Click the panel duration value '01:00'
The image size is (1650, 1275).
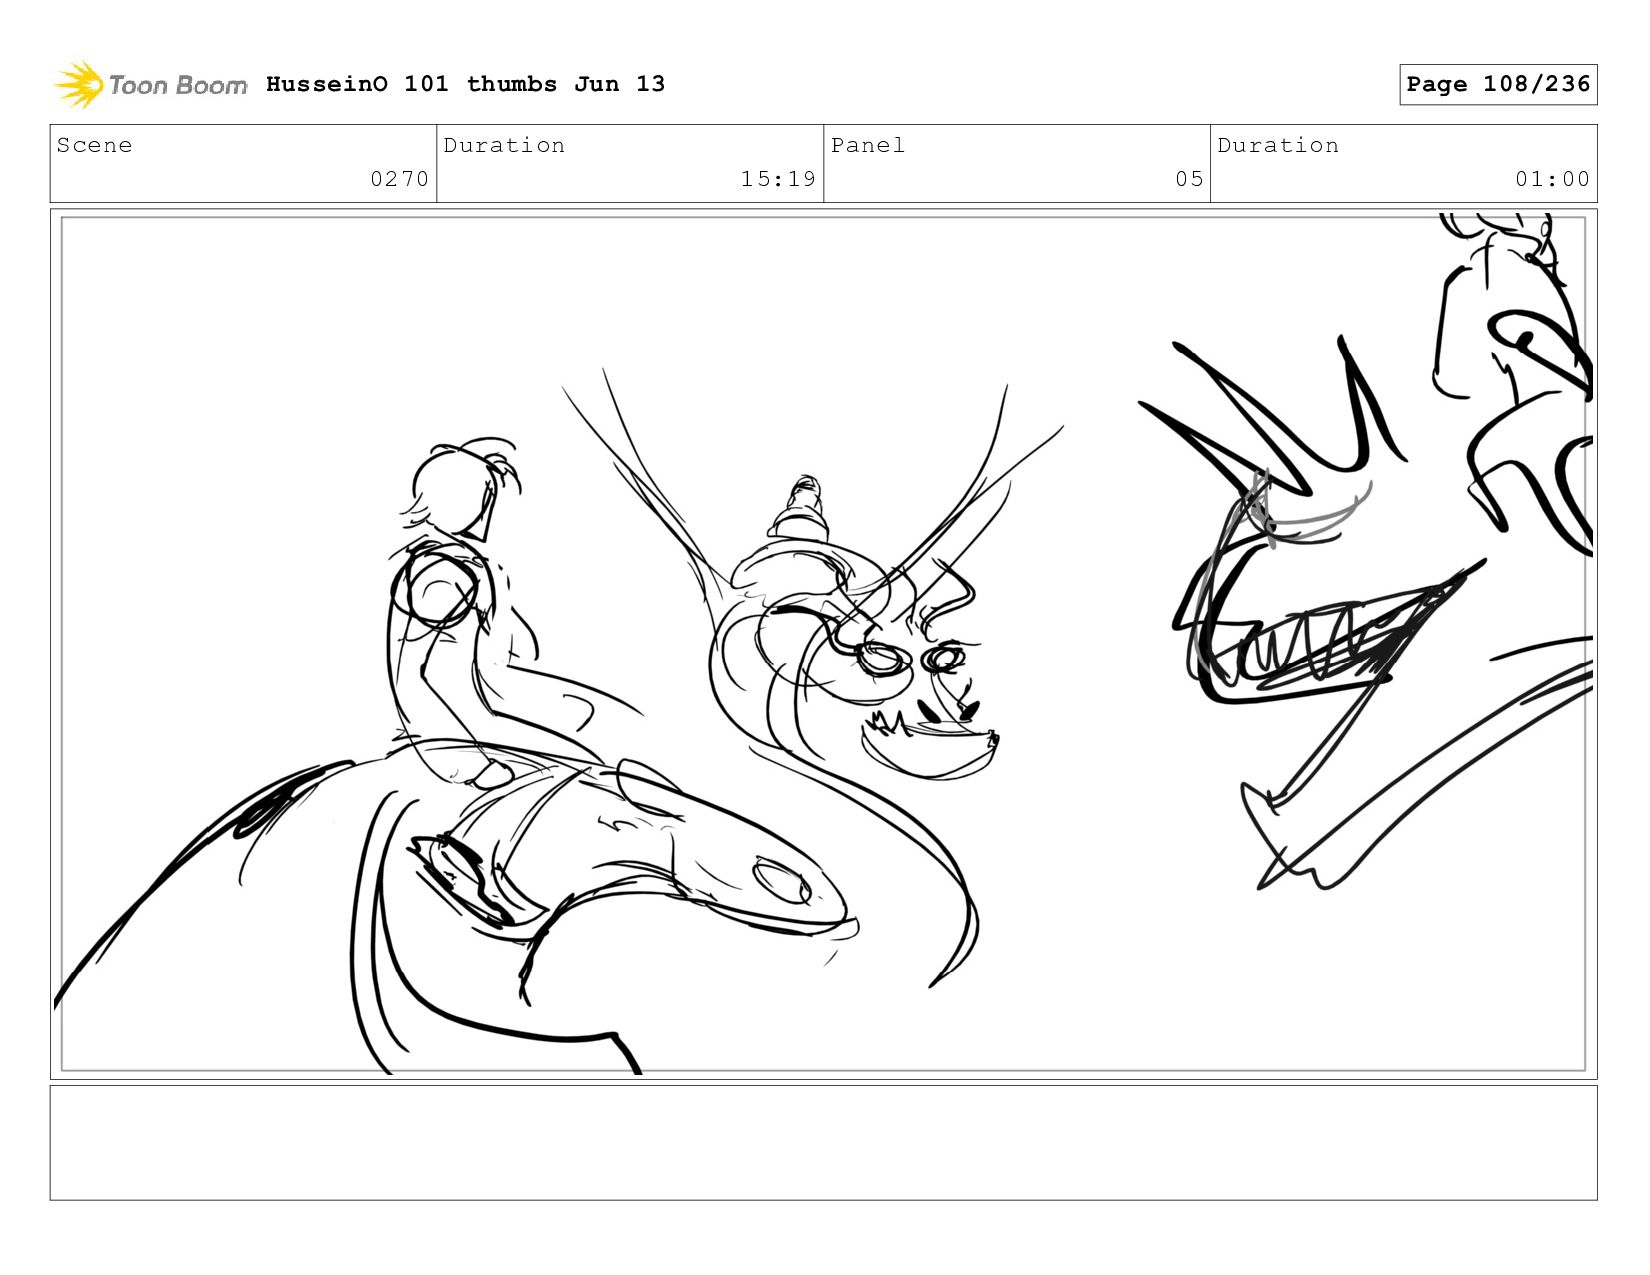pyautogui.click(x=1552, y=179)
